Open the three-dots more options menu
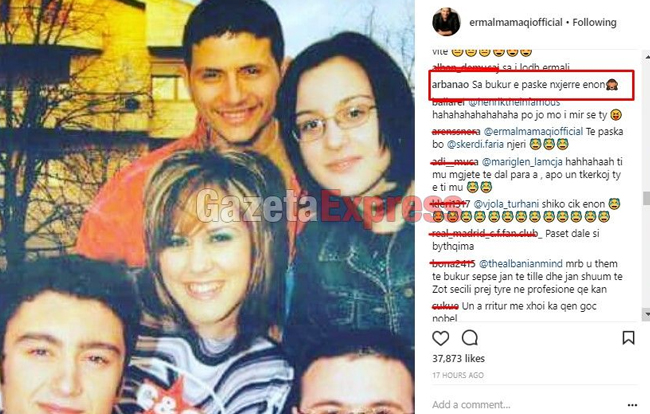650x414 pixels. [632, 405]
